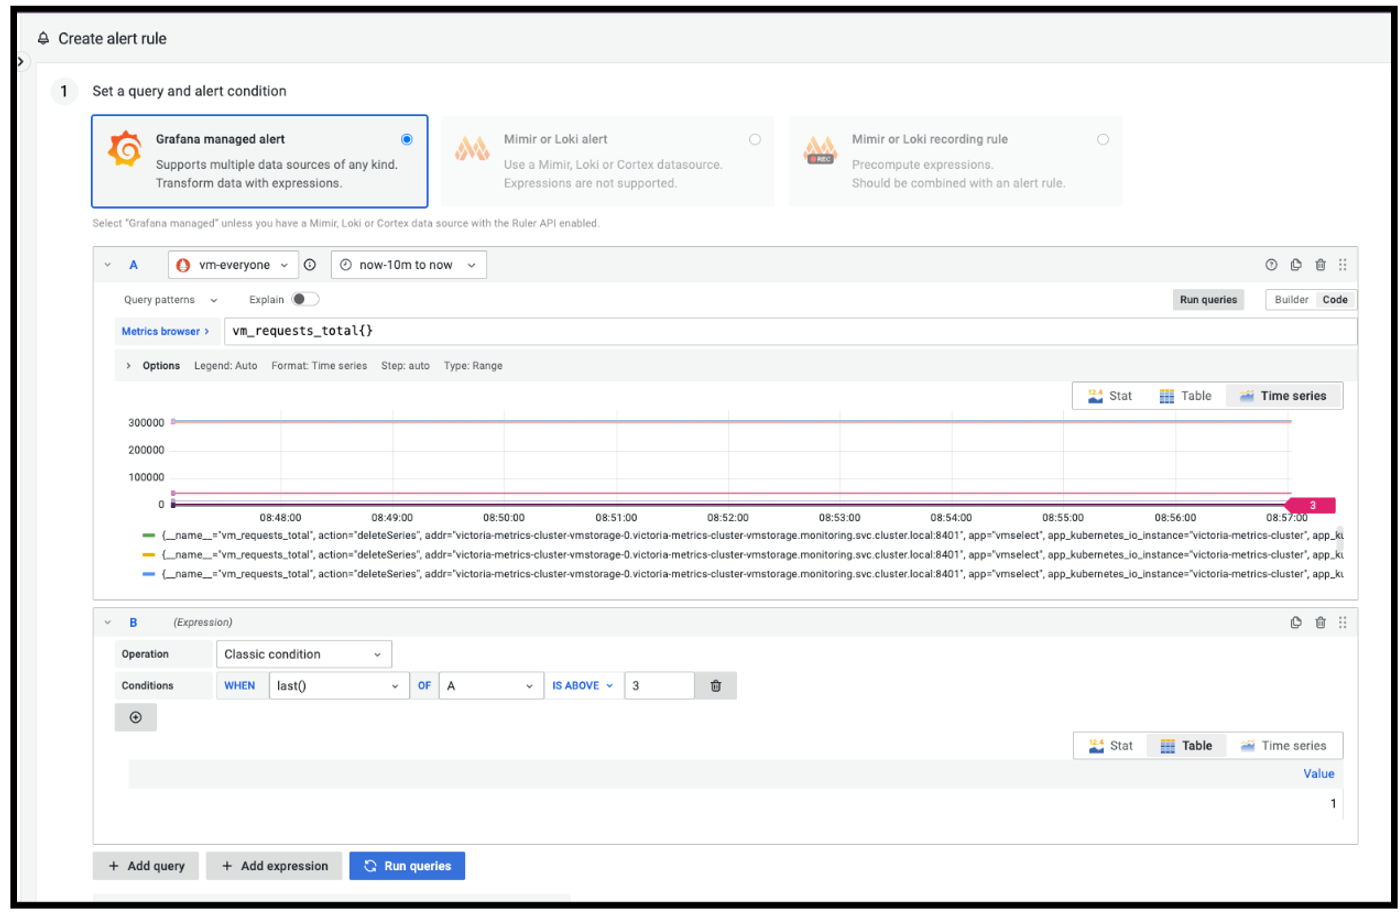Open the Metrics browser

165,331
